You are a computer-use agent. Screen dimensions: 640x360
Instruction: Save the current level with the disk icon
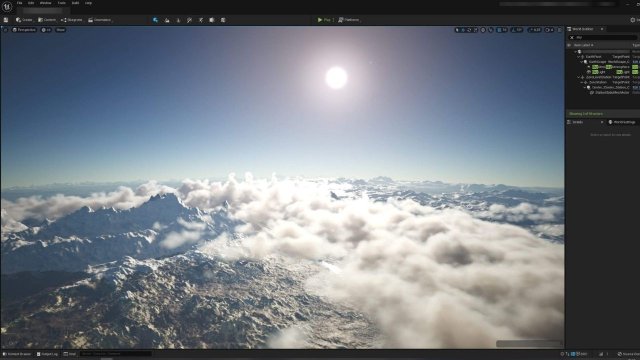(x=6, y=20)
